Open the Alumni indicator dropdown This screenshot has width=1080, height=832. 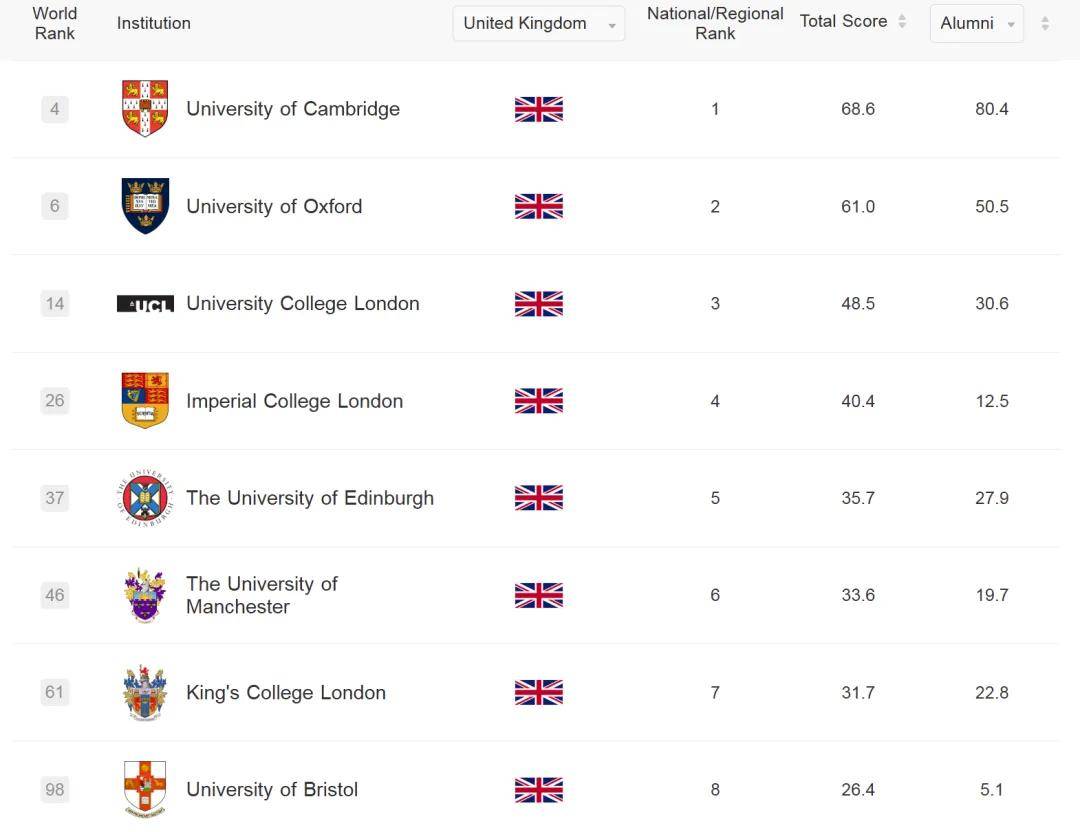point(976,24)
